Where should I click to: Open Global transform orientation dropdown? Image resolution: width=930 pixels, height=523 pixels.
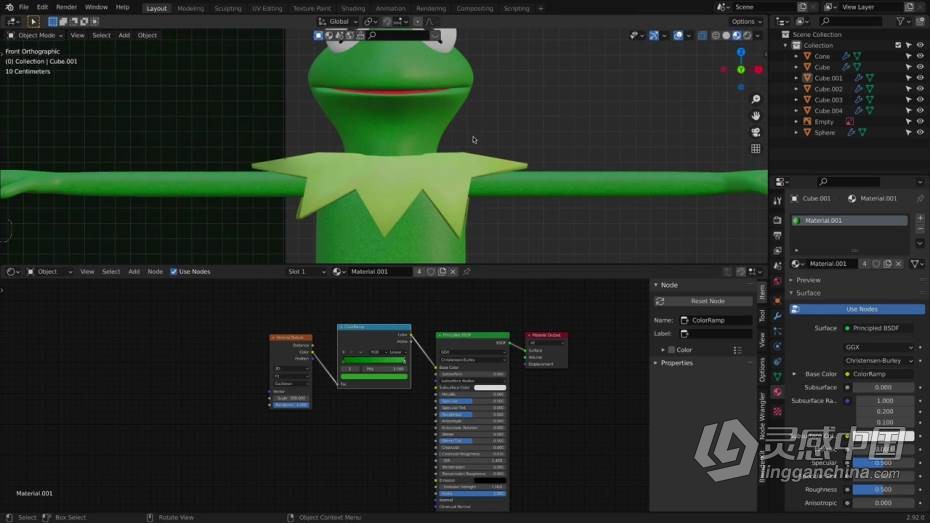click(x=338, y=21)
